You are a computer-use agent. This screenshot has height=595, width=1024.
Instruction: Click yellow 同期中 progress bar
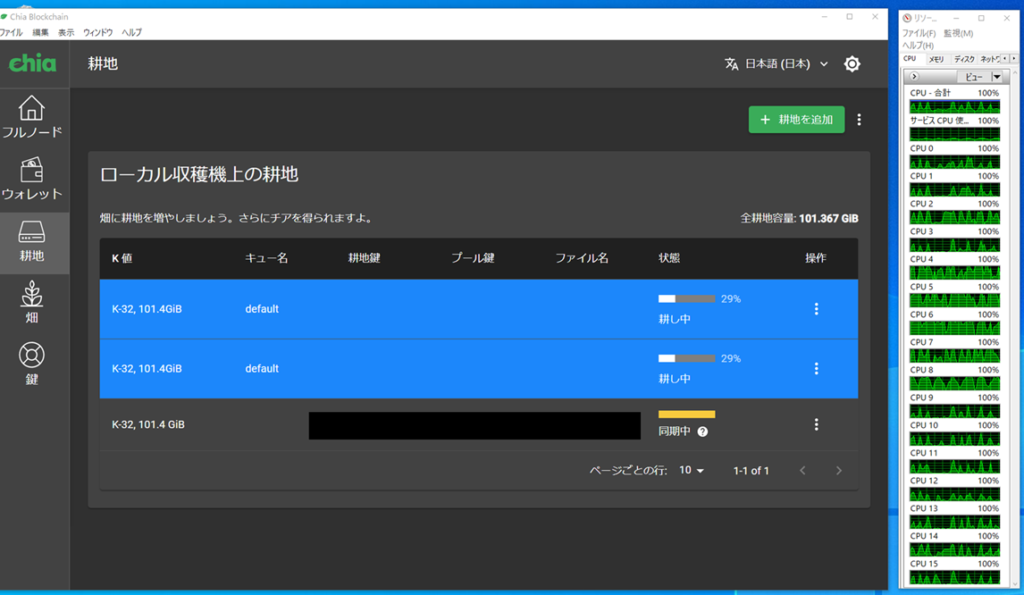point(686,414)
